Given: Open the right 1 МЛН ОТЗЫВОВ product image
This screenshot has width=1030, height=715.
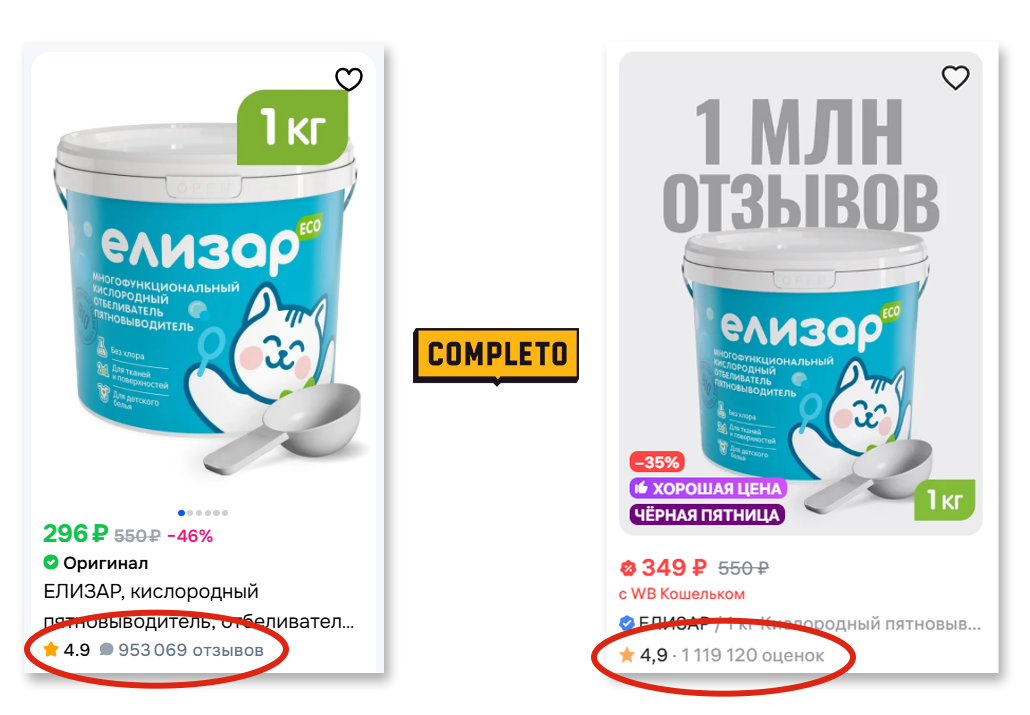Looking at the screenshot, I should 801,293.
